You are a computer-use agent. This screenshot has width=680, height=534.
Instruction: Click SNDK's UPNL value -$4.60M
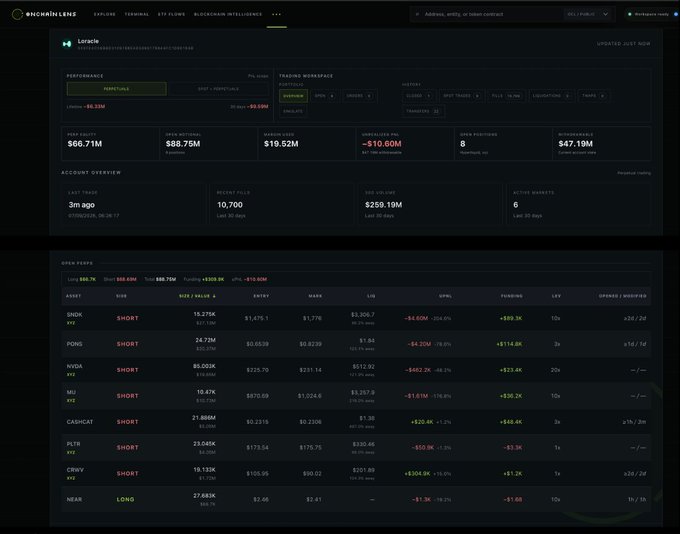coord(416,318)
